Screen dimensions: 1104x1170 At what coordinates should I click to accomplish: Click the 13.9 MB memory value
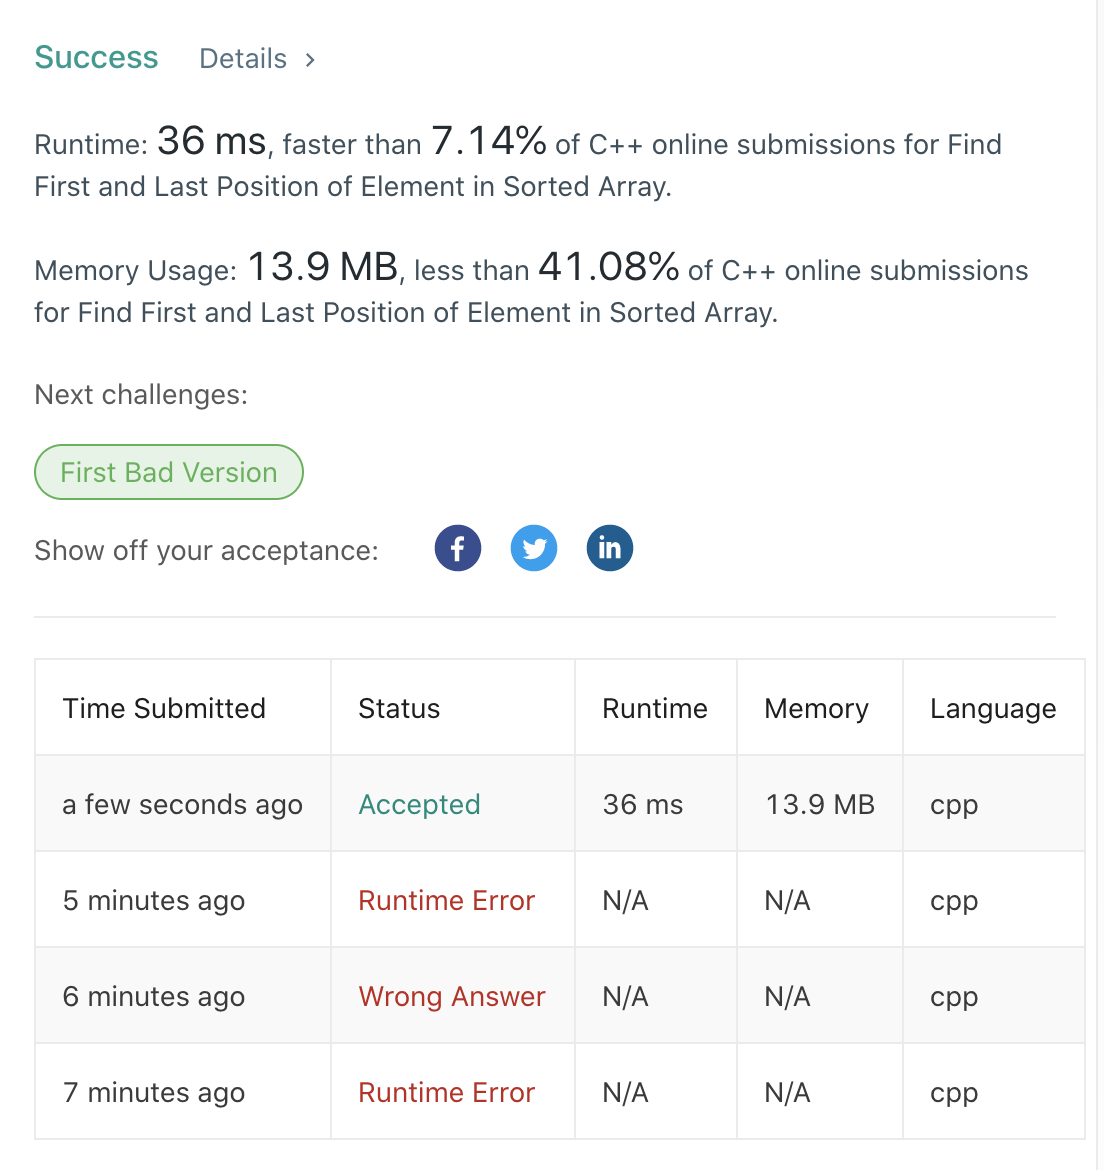tap(820, 804)
